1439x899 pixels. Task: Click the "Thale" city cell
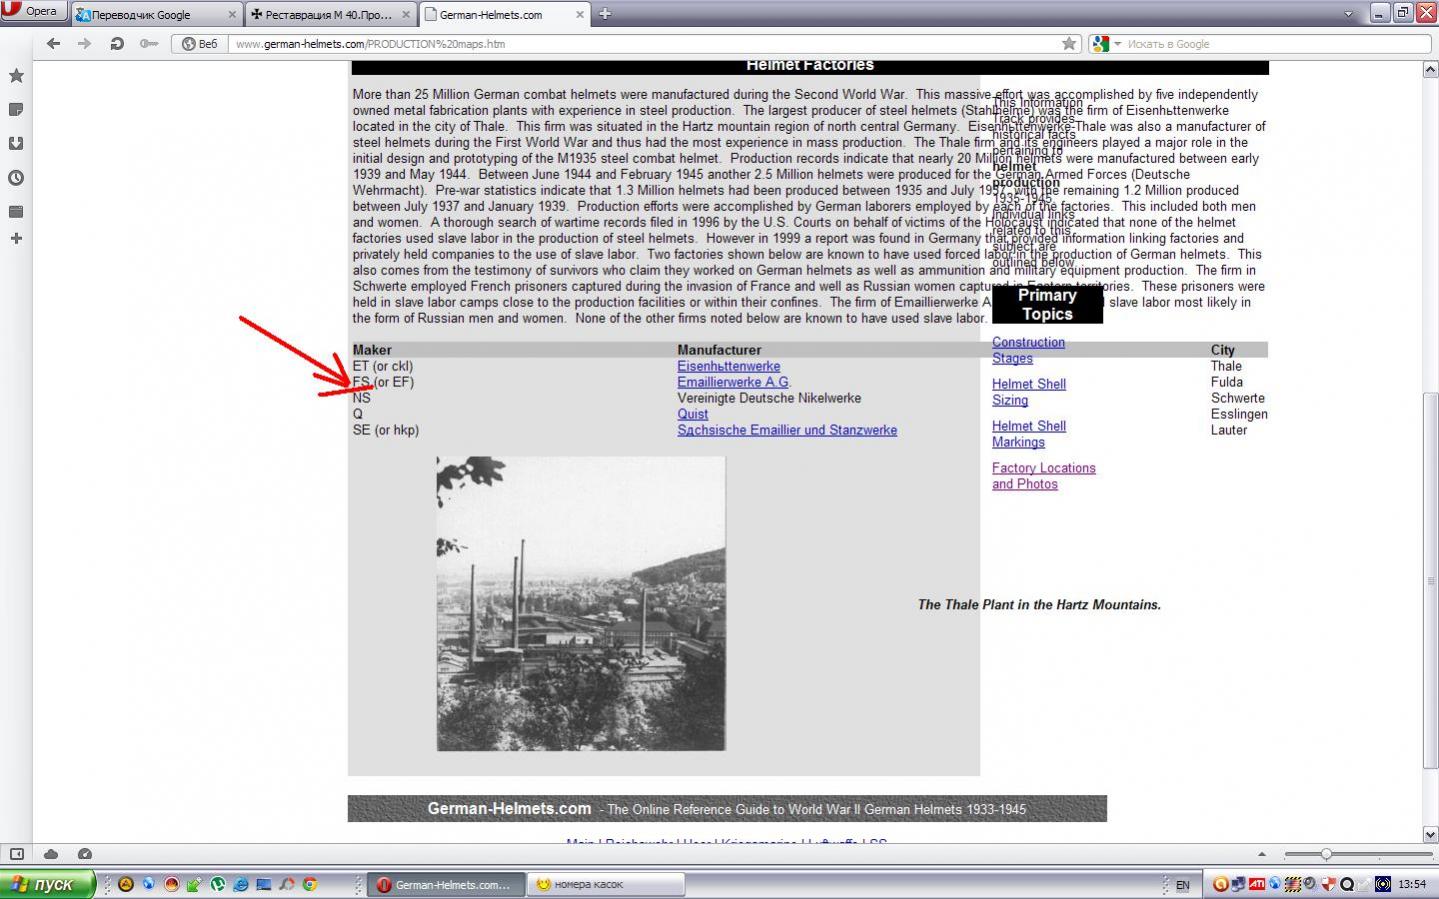point(1226,366)
